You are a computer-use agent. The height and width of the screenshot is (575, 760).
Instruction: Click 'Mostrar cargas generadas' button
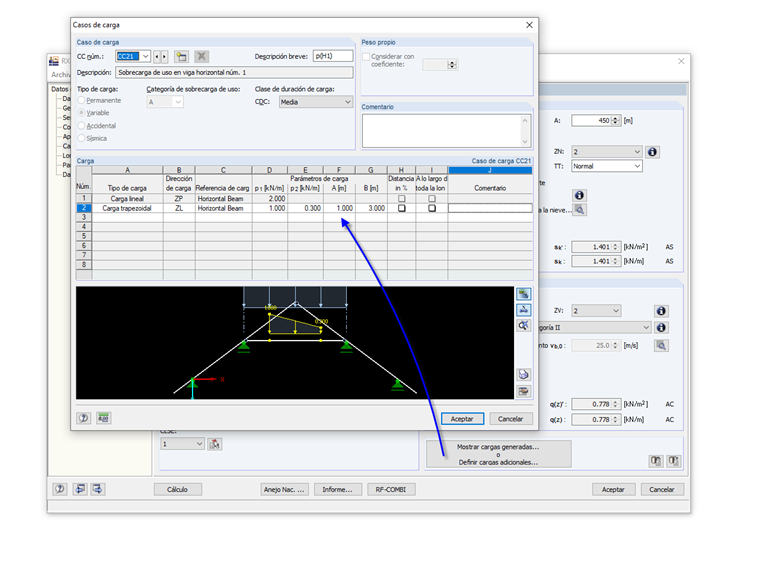point(498,454)
